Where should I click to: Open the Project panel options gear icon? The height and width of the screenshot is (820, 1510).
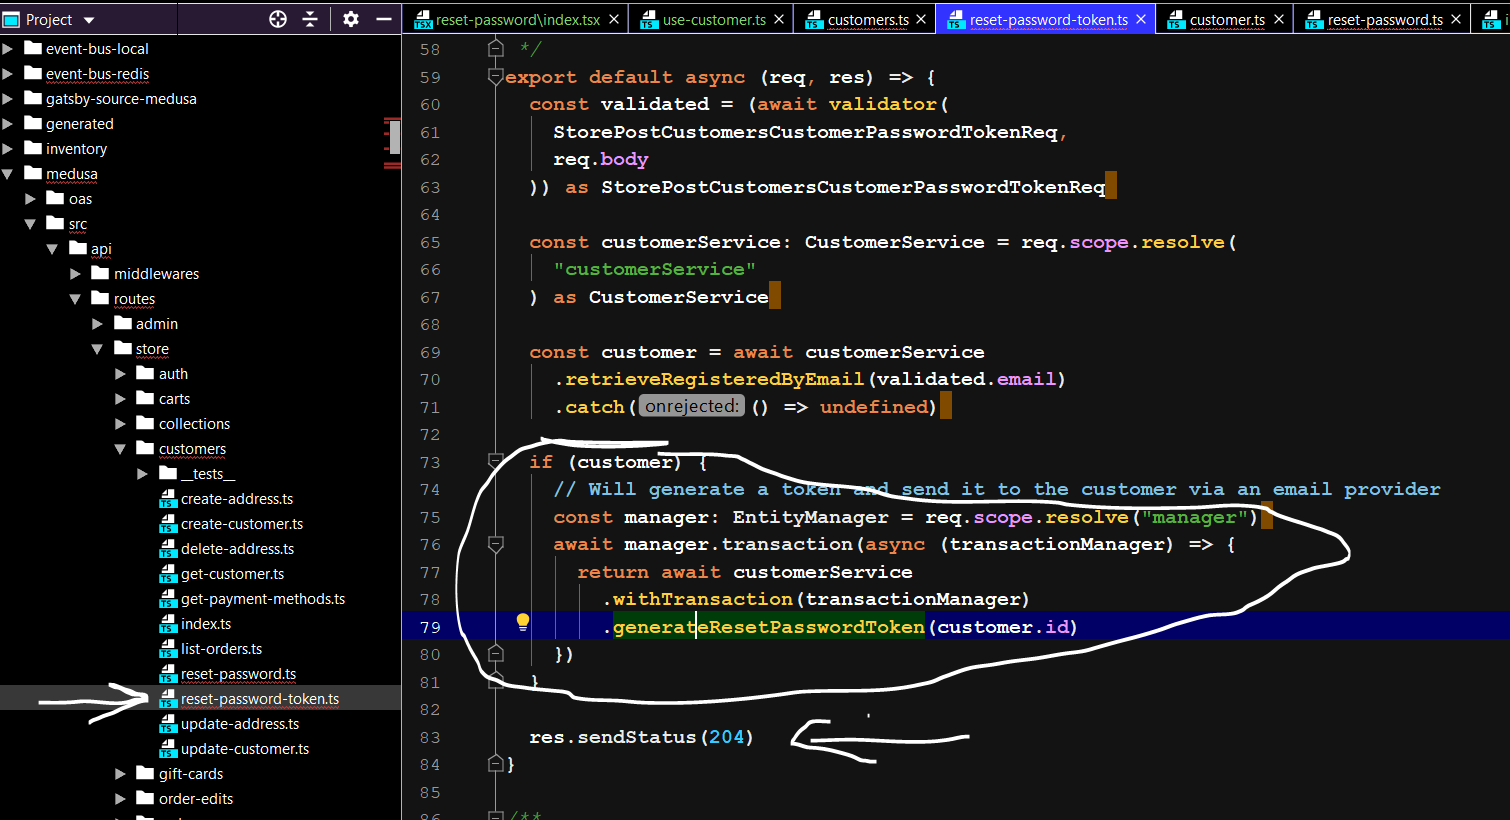click(350, 19)
